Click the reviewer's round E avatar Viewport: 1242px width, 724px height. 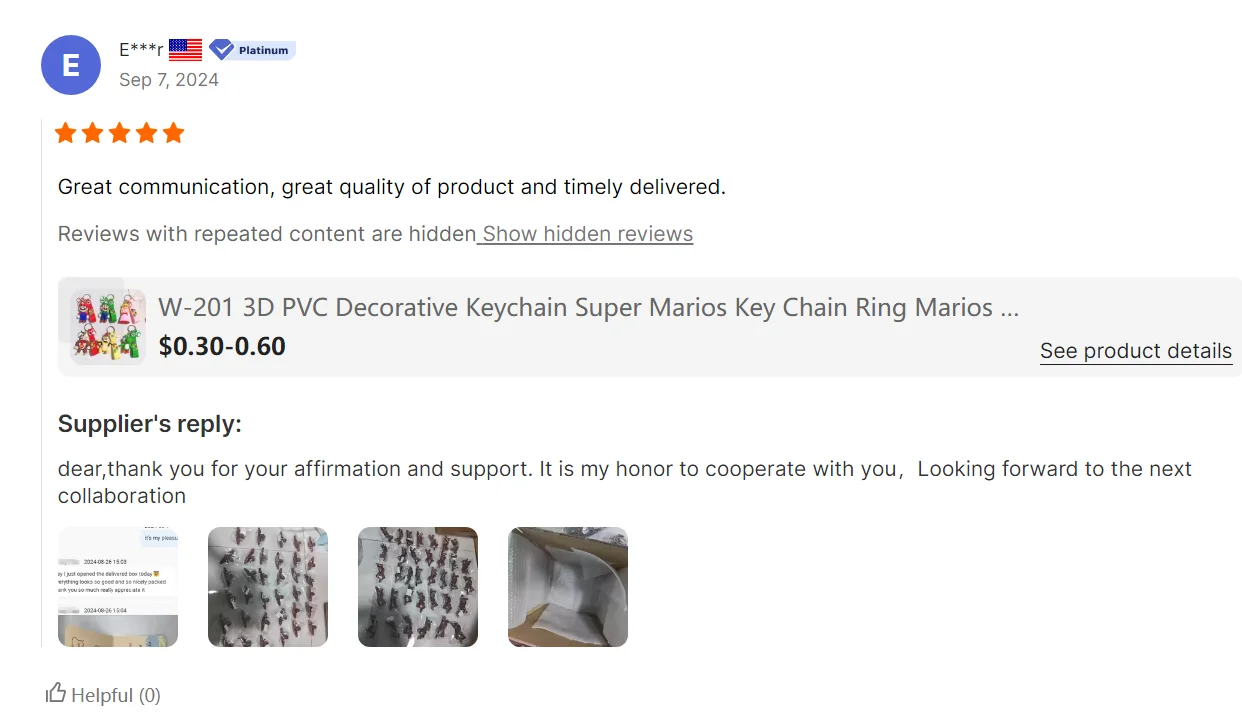point(71,65)
